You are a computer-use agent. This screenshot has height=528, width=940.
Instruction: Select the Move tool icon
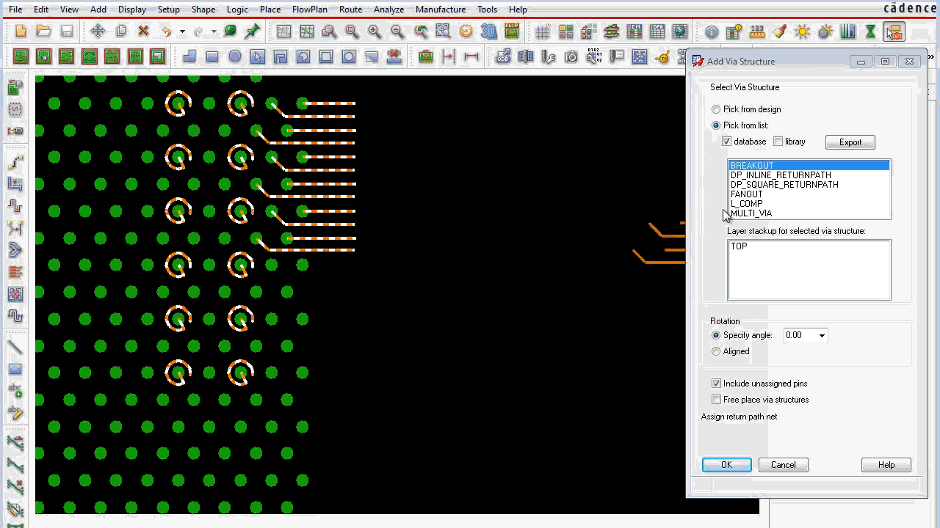[x=98, y=31]
